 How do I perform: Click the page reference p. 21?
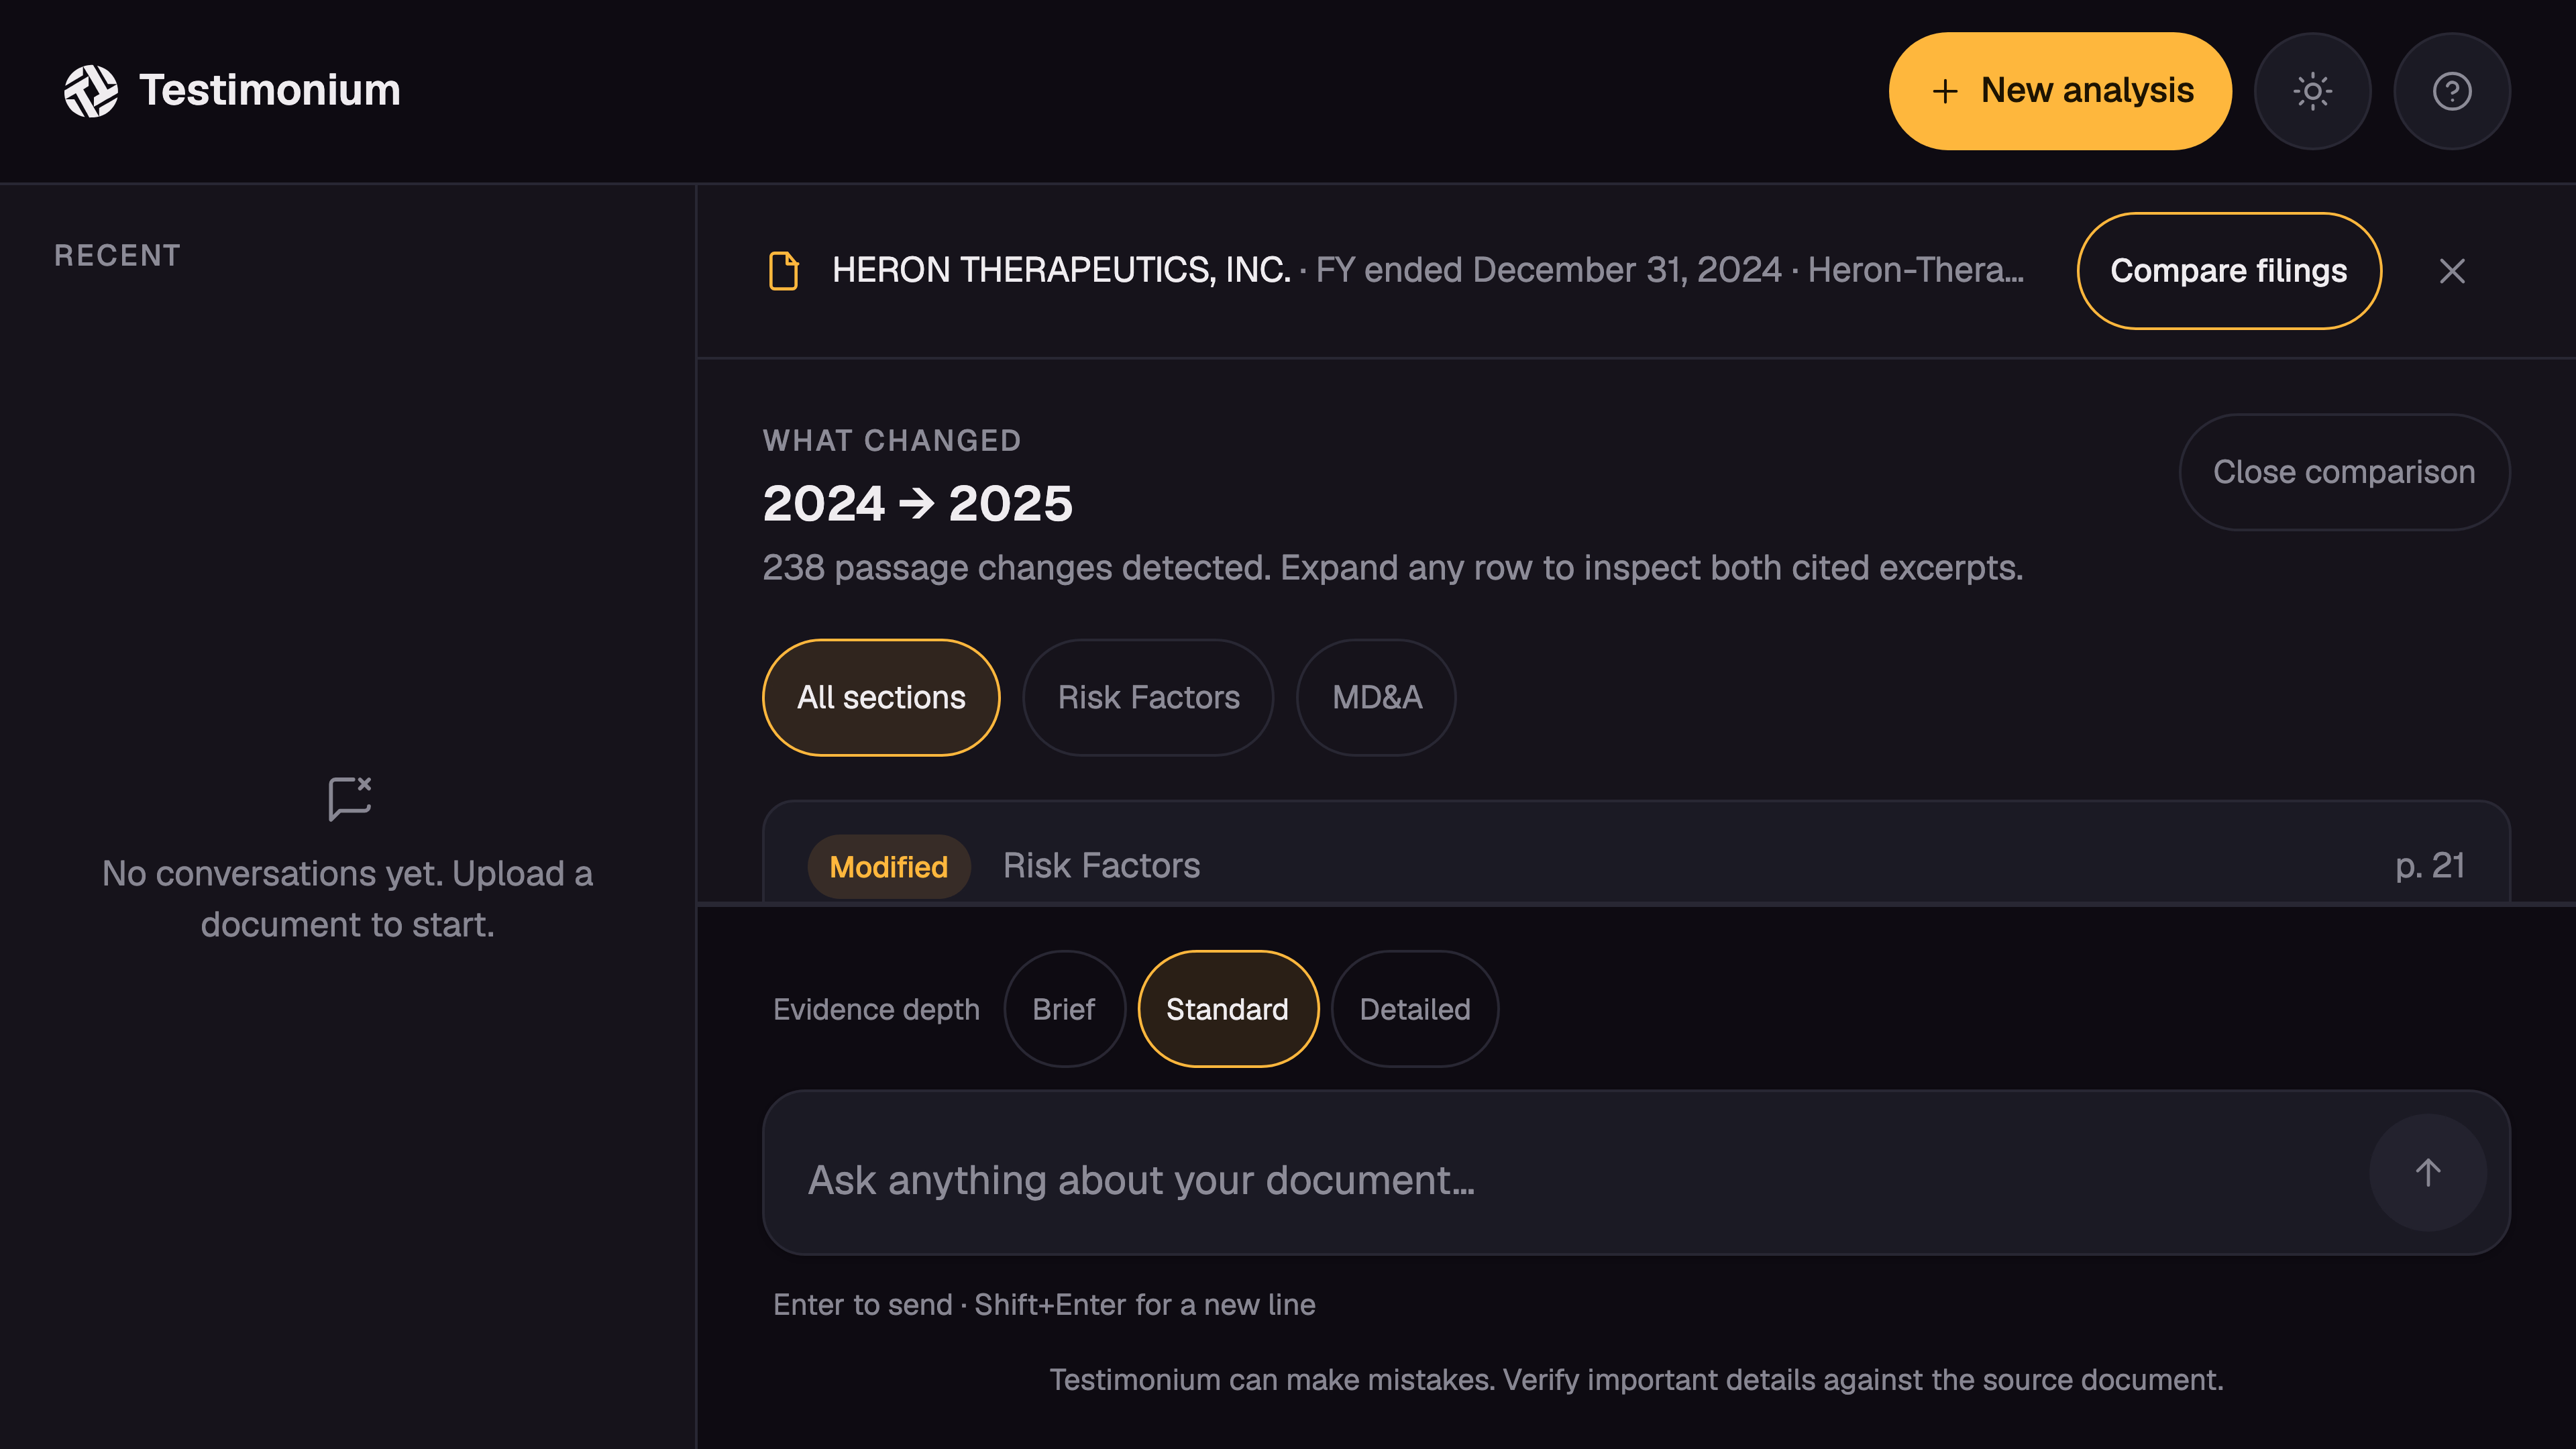[2430, 865]
